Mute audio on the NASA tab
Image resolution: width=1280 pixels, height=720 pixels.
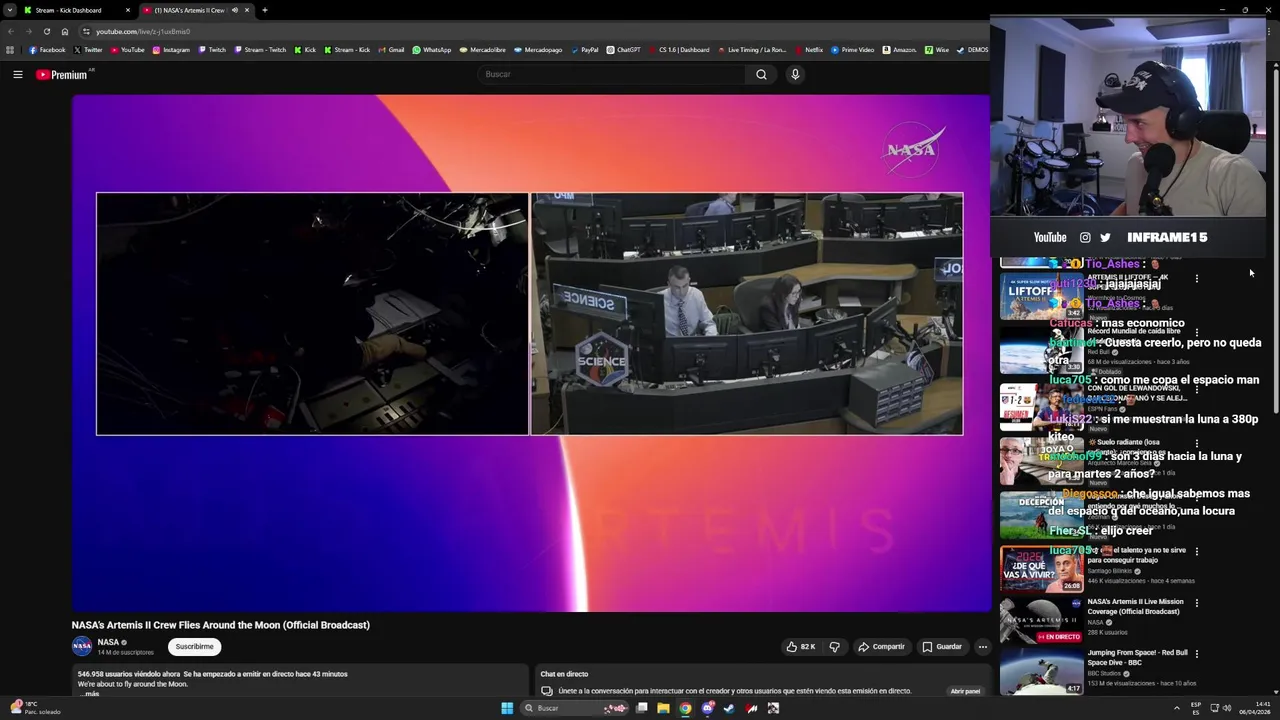235,10
